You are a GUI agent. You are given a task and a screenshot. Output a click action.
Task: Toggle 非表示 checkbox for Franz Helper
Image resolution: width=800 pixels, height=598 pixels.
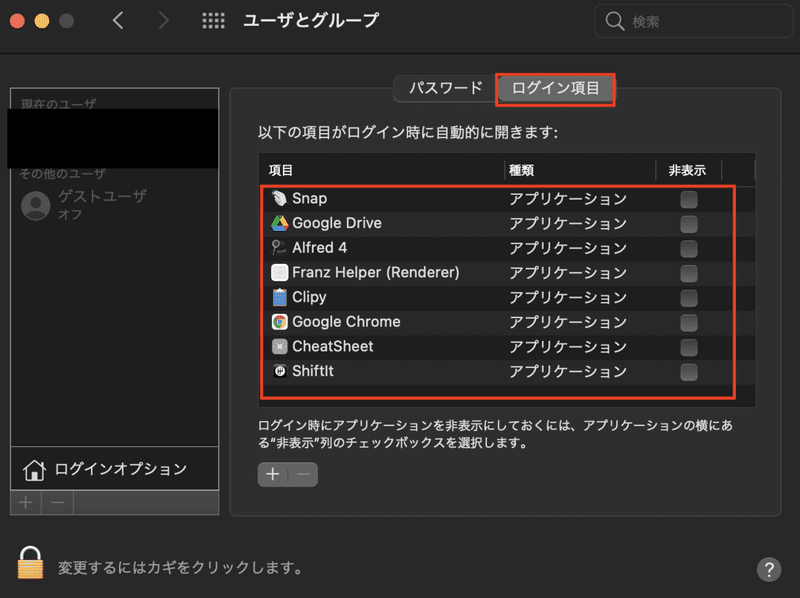click(x=689, y=273)
